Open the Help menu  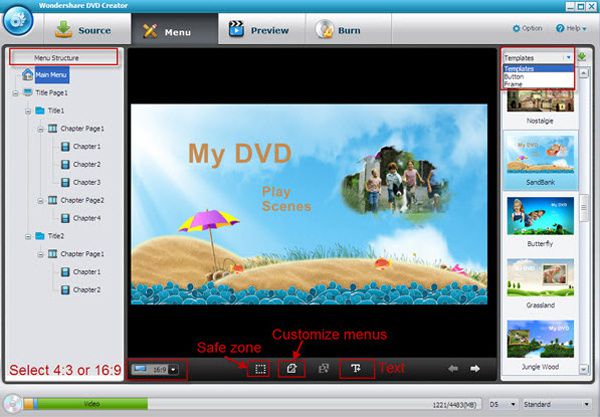pyautogui.click(x=571, y=28)
